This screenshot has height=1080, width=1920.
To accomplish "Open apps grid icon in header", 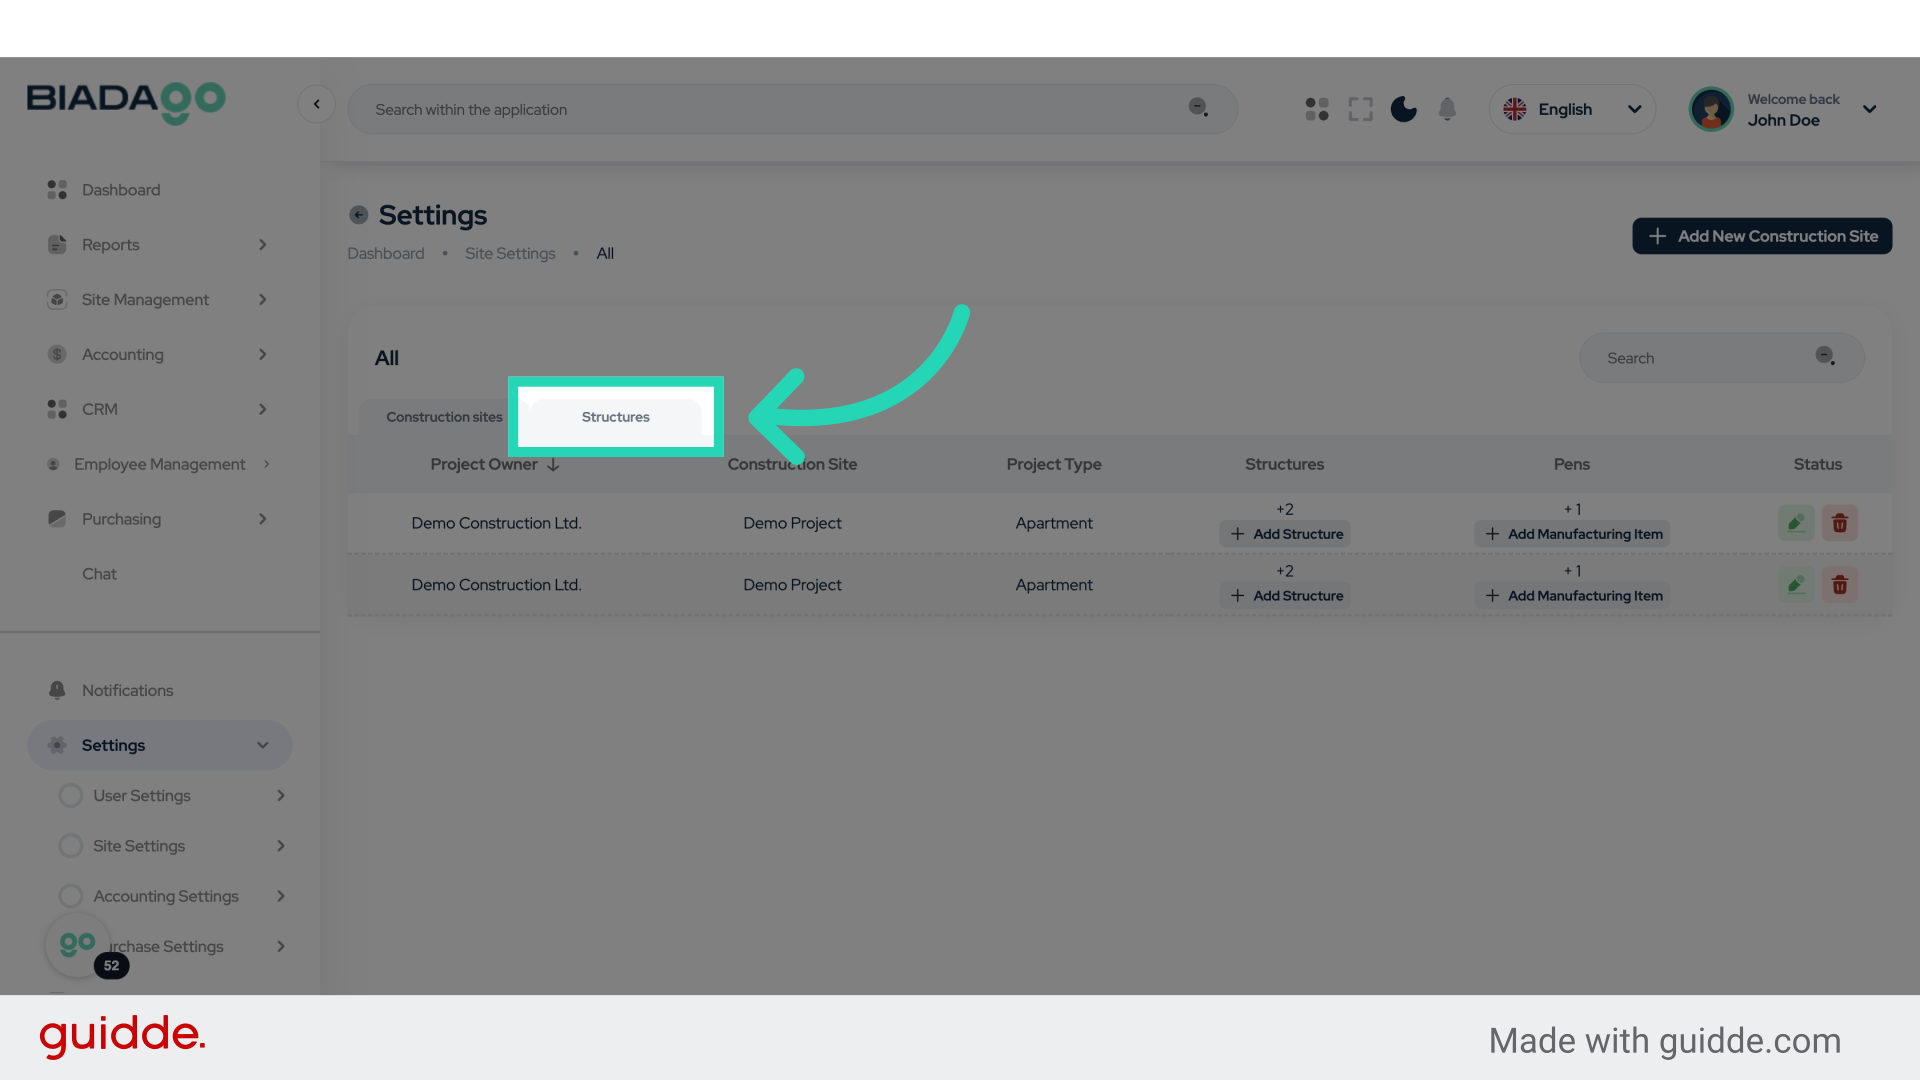I will click(1317, 109).
